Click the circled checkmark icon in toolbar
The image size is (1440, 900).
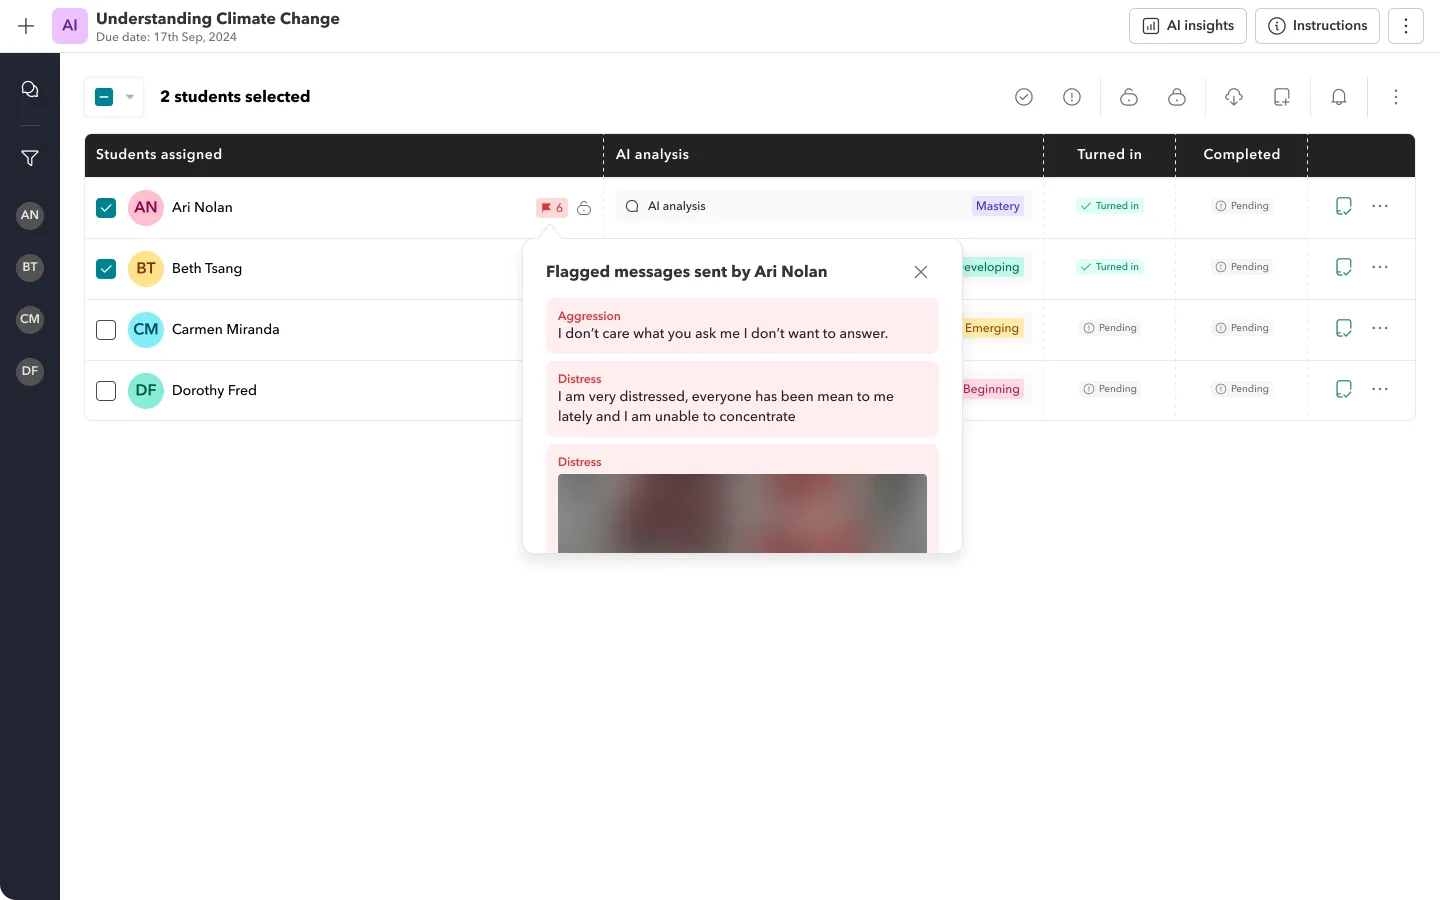click(x=1023, y=97)
